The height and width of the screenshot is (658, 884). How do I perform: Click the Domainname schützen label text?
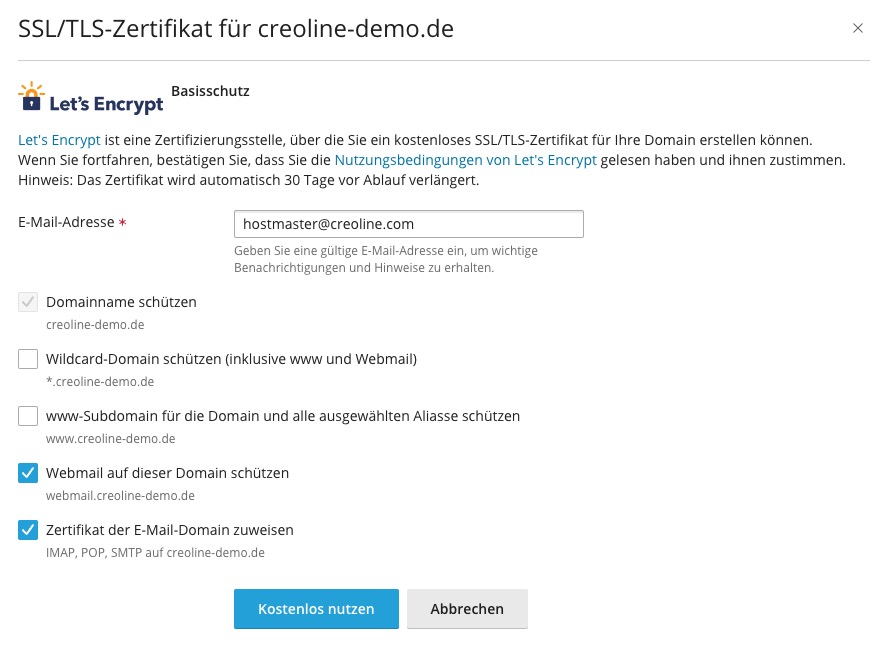pyautogui.click(x=121, y=302)
